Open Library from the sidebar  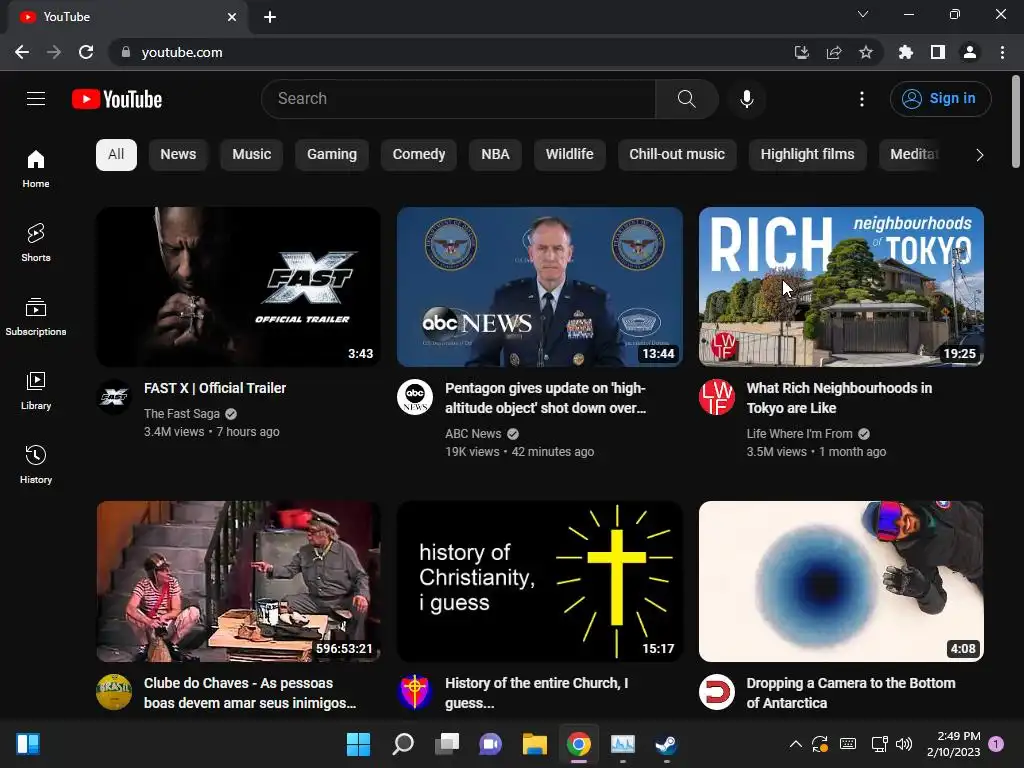coord(36,391)
